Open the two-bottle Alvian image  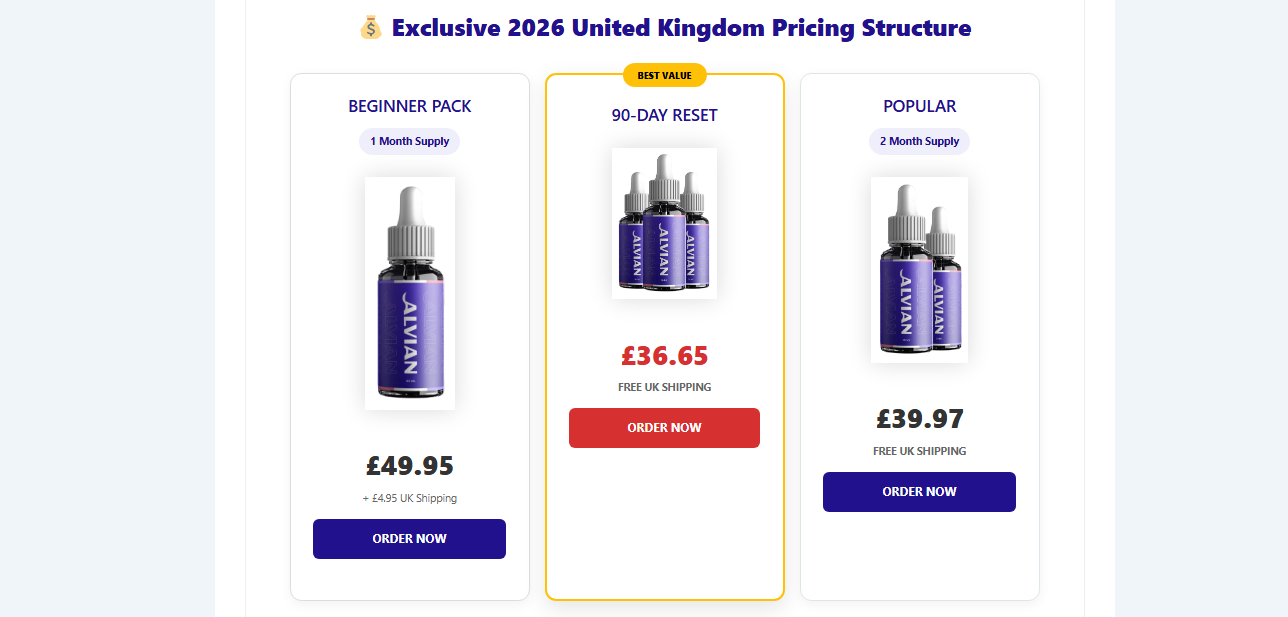920,270
